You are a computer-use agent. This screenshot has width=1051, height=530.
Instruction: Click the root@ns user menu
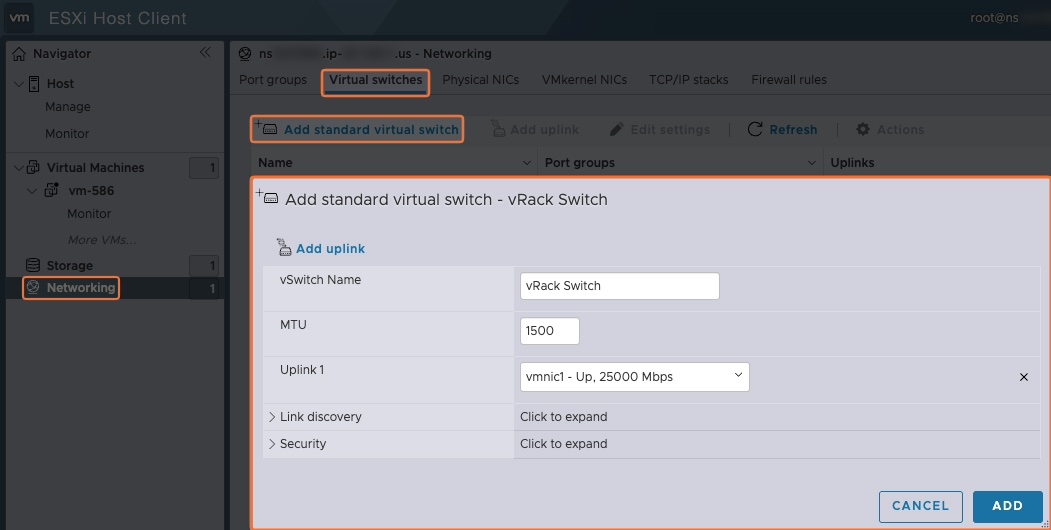coord(995,18)
